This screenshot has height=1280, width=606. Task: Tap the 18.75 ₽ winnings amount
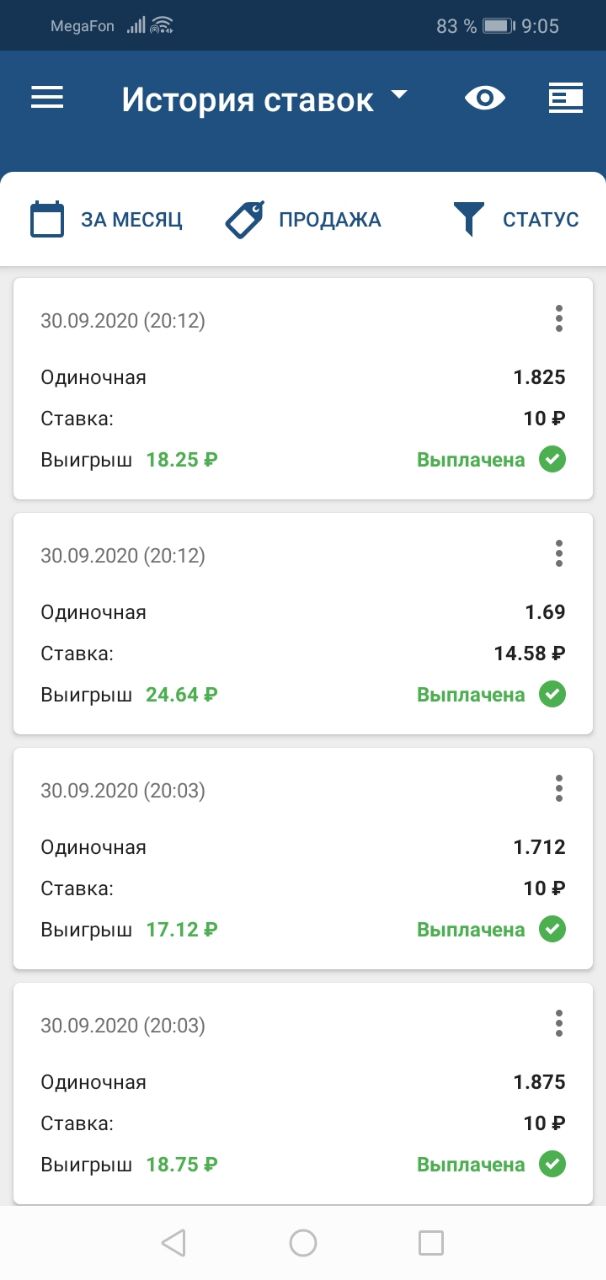[x=182, y=1165]
